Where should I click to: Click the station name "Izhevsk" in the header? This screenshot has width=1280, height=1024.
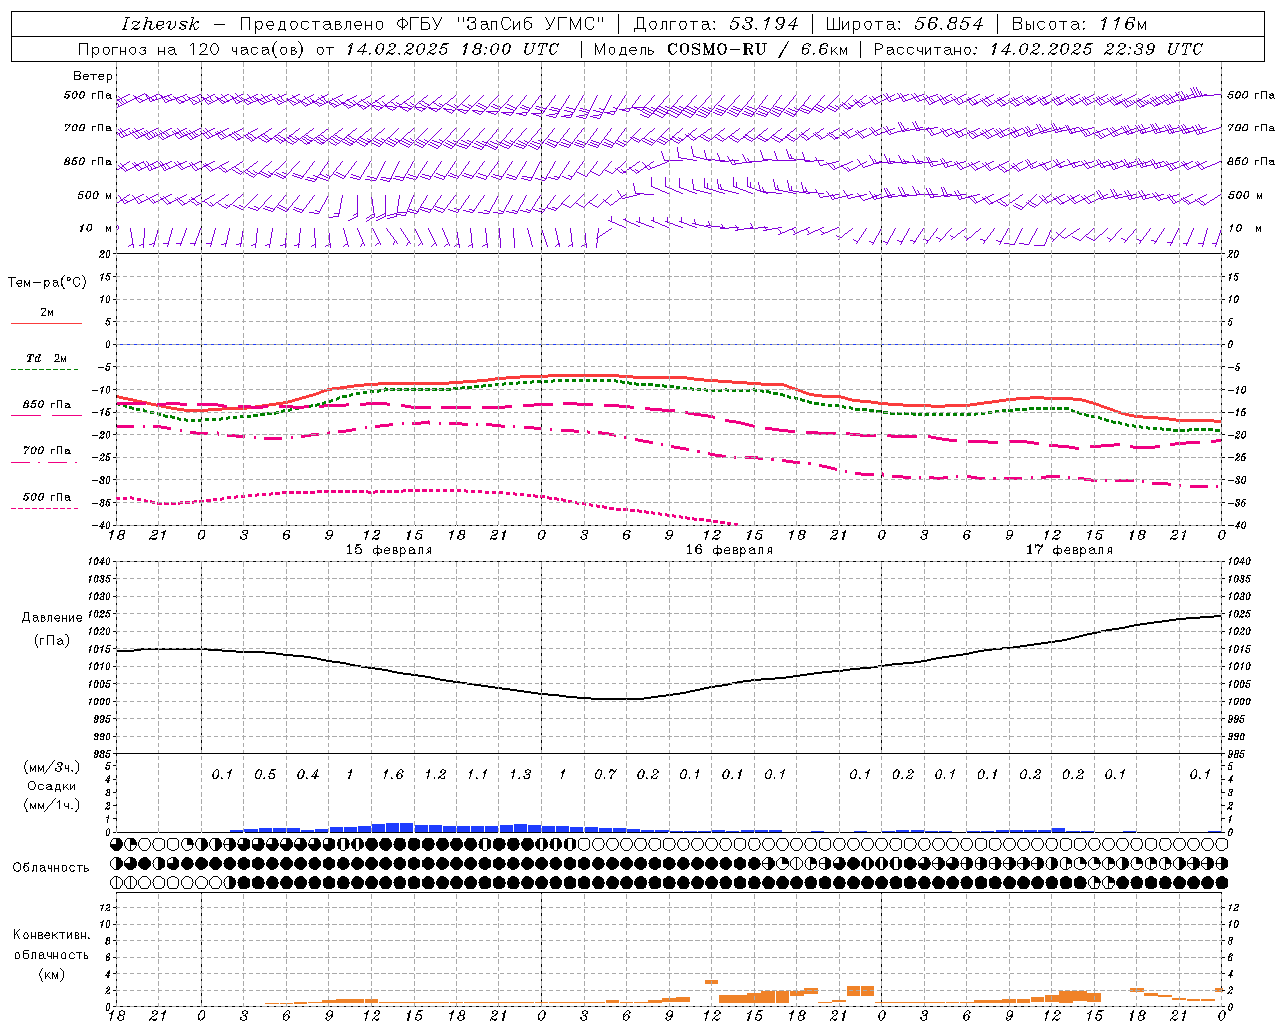[x=160, y=24]
